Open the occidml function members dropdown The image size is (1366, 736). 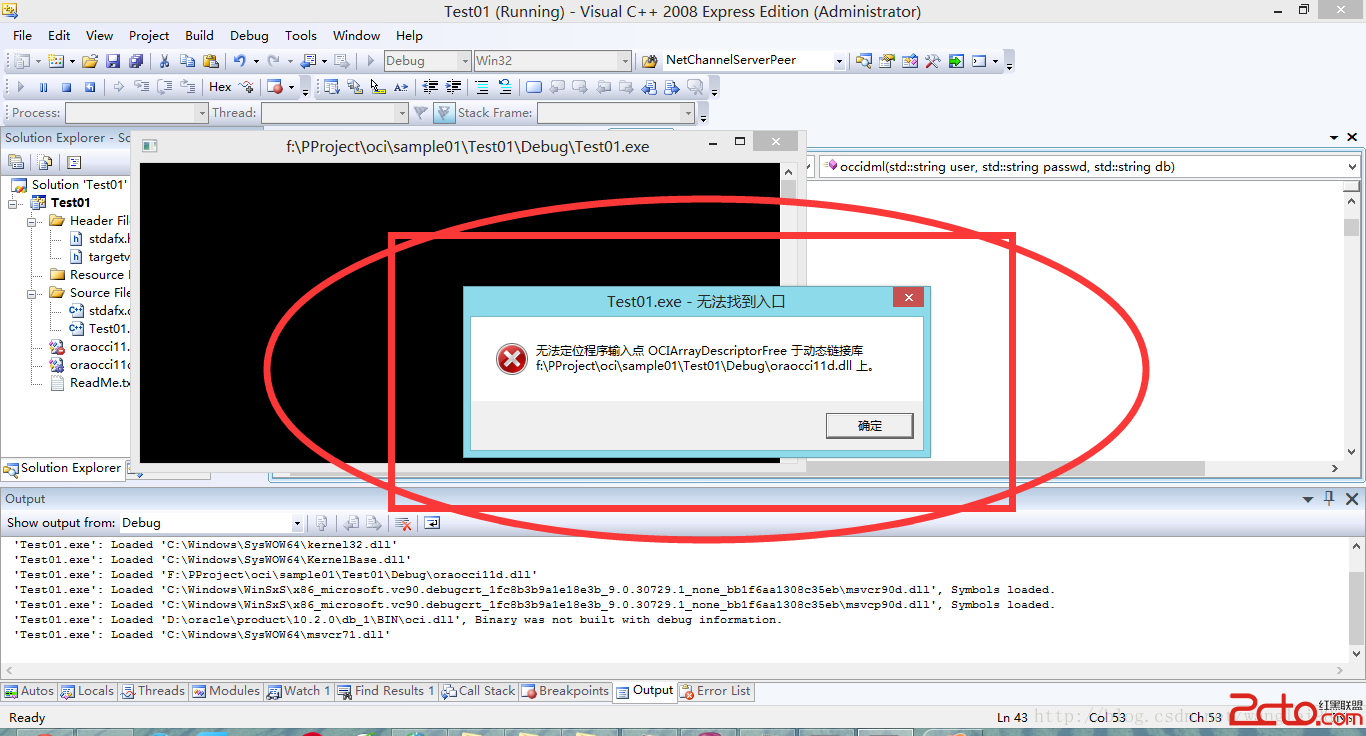1089,167
